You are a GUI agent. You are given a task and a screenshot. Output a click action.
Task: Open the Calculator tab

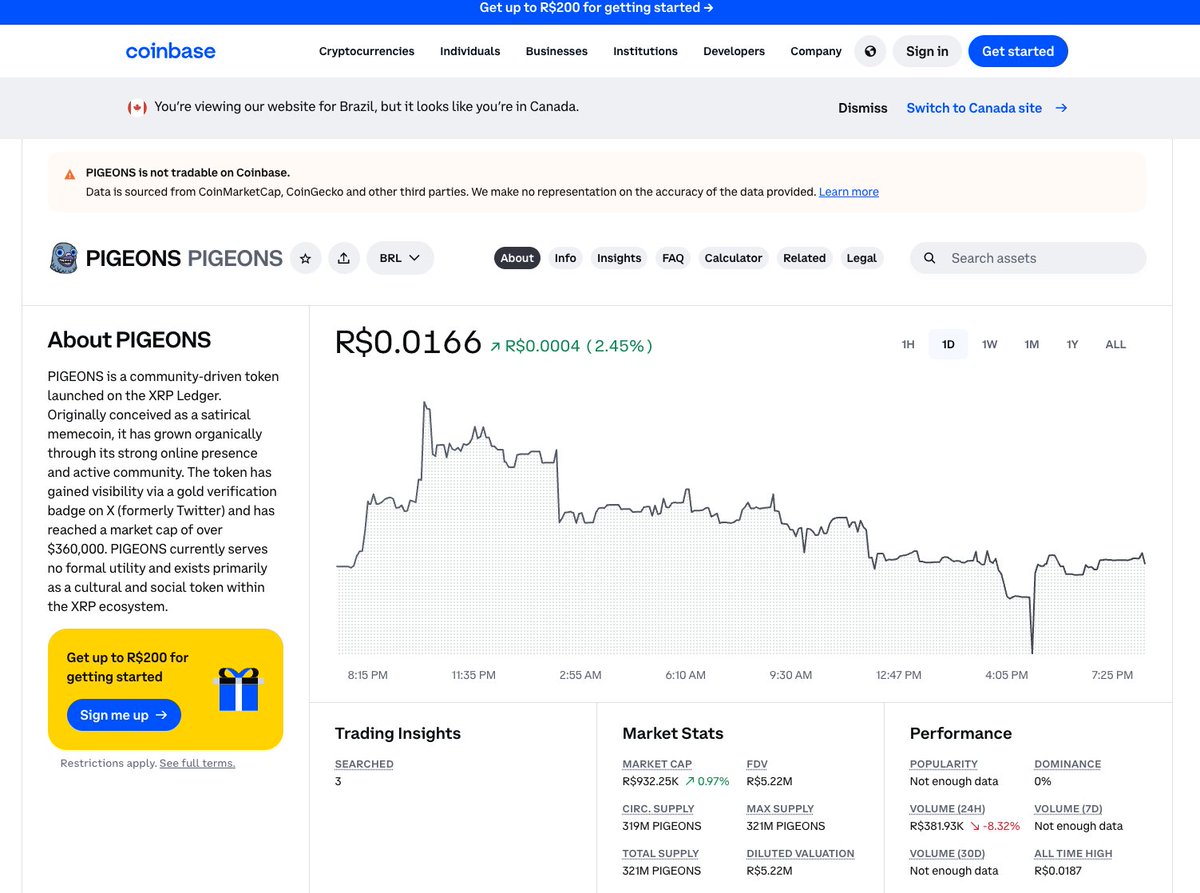(733, 258)
